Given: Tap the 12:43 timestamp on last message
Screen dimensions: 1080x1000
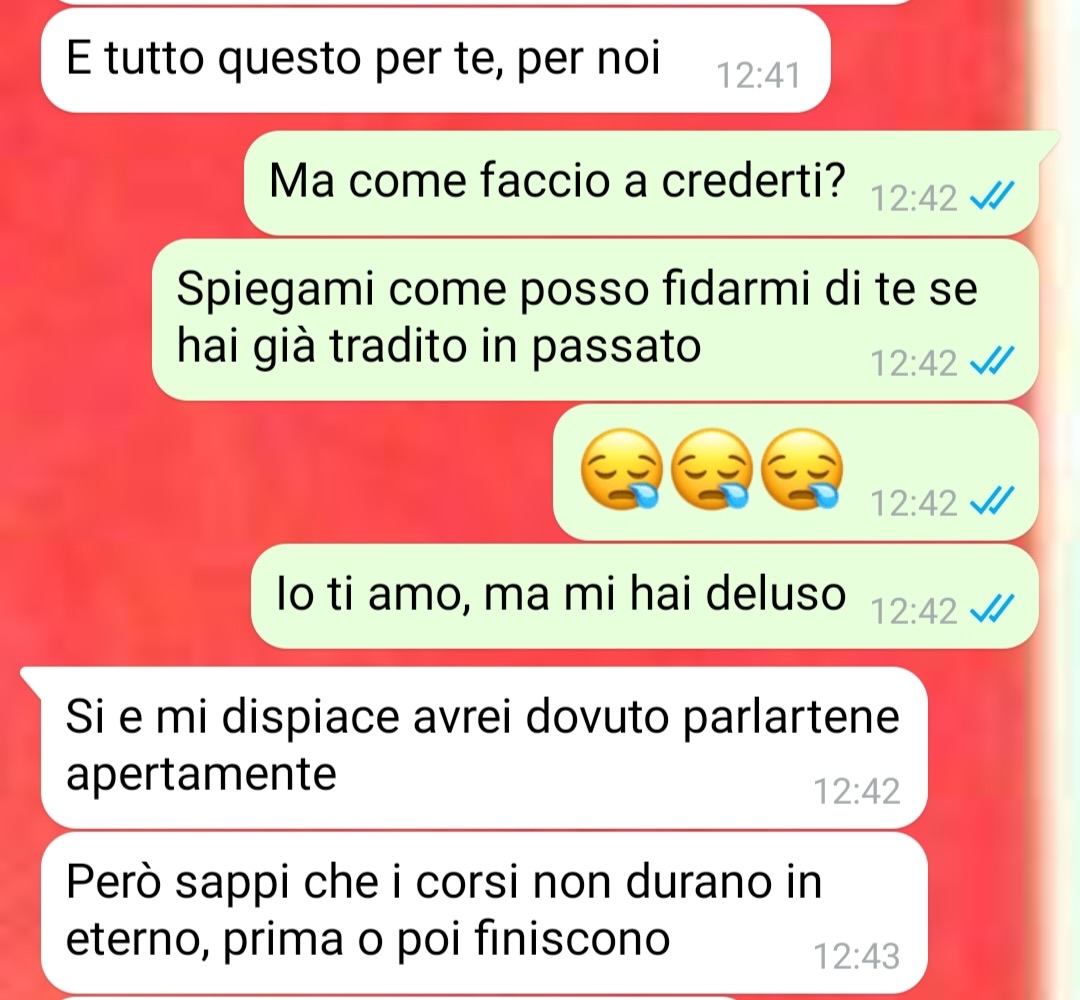Looking at the screenshot, I should [x=857, y=957].
